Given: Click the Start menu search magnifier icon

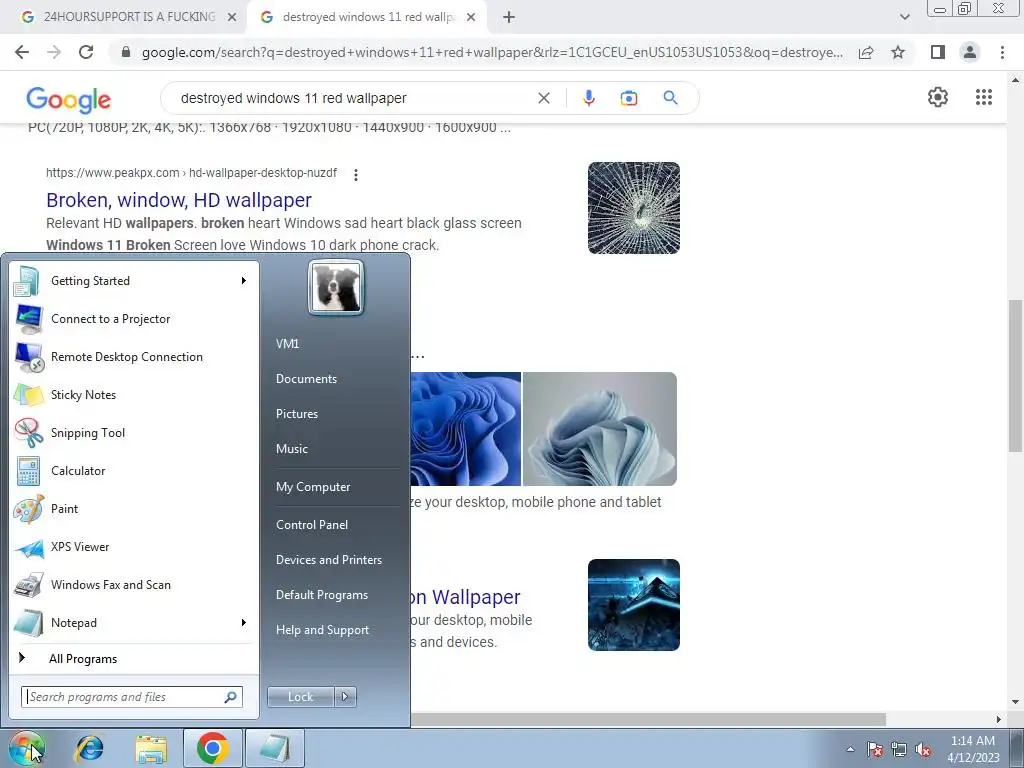Looking at the screenshot, I should tap(231, 697).
